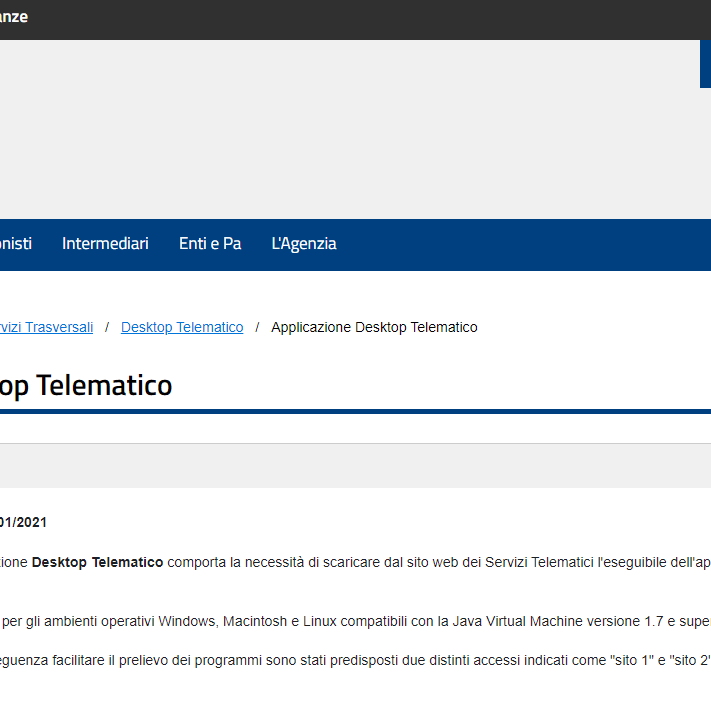Click bold 'Desktop Telematico' in the paragraph
The height and width of the screenshot is (711, 711).
click(x=97, y=563)
